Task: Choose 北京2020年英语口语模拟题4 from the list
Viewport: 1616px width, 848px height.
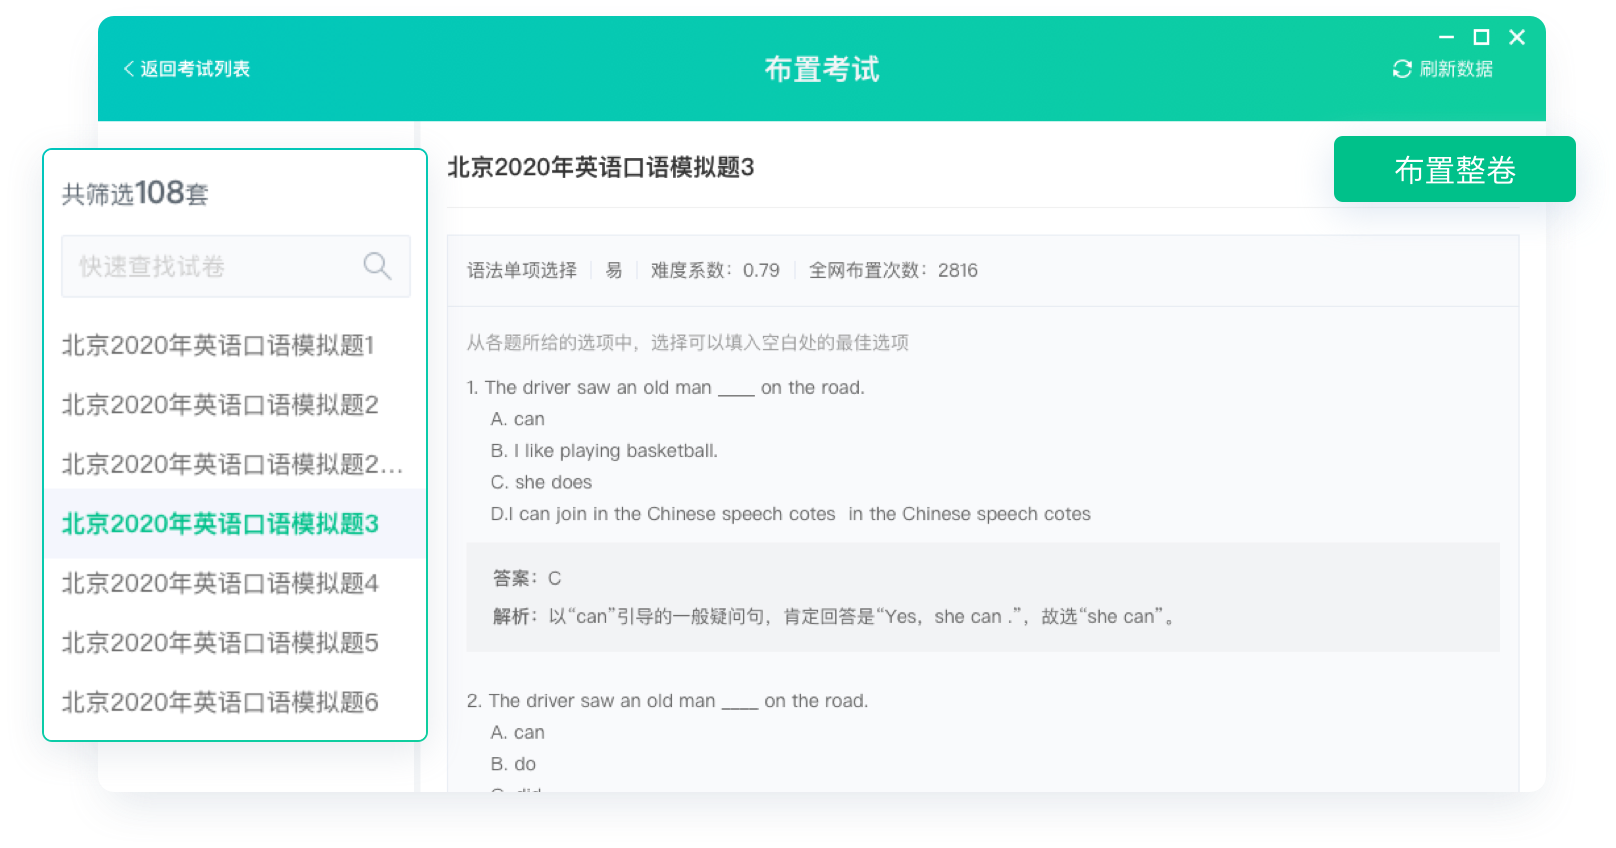Action: 220,583
